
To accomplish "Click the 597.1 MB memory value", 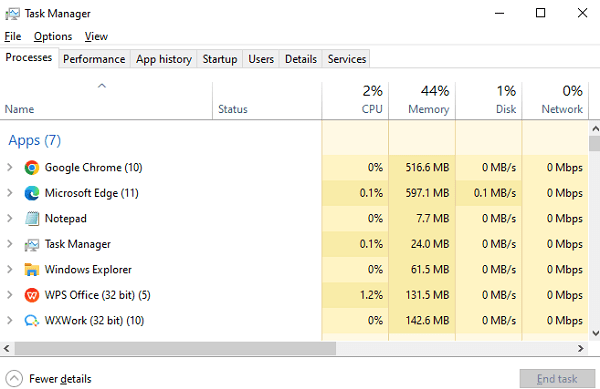I will [x=427, y=193].
